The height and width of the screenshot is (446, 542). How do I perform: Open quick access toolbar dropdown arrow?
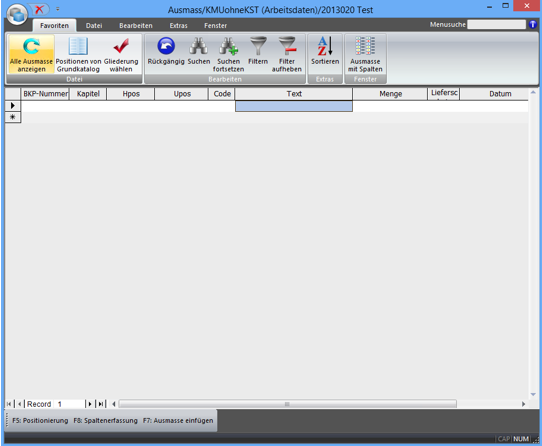tap(58, 9)
